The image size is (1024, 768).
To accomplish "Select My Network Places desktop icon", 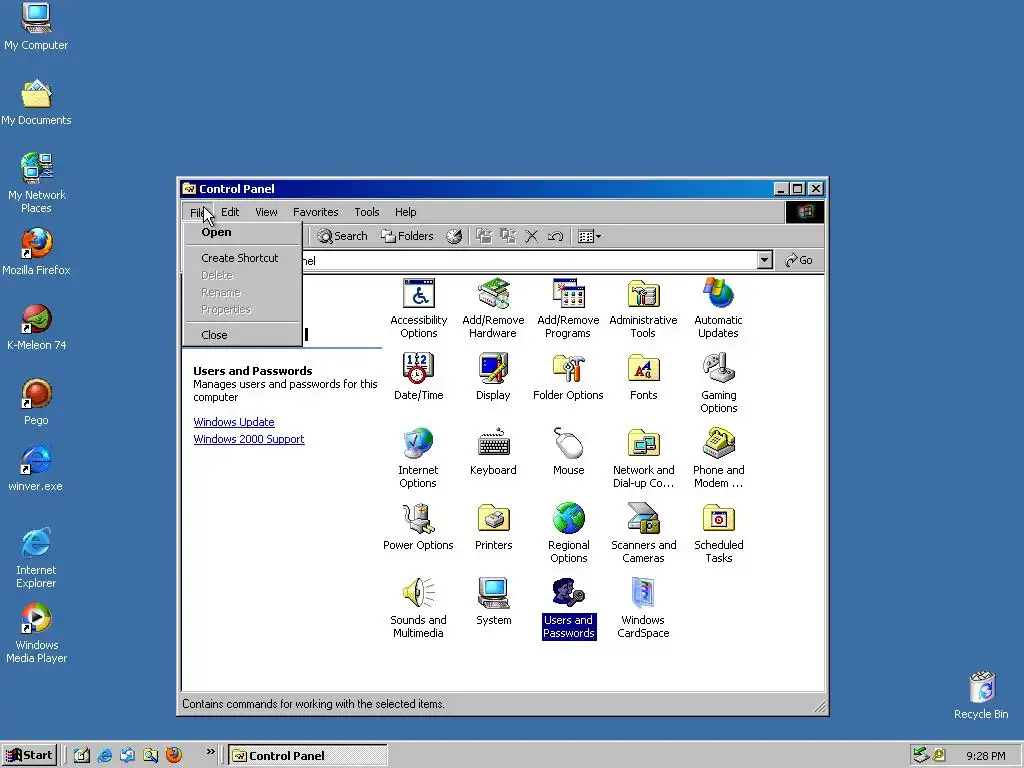I will 36,183.
